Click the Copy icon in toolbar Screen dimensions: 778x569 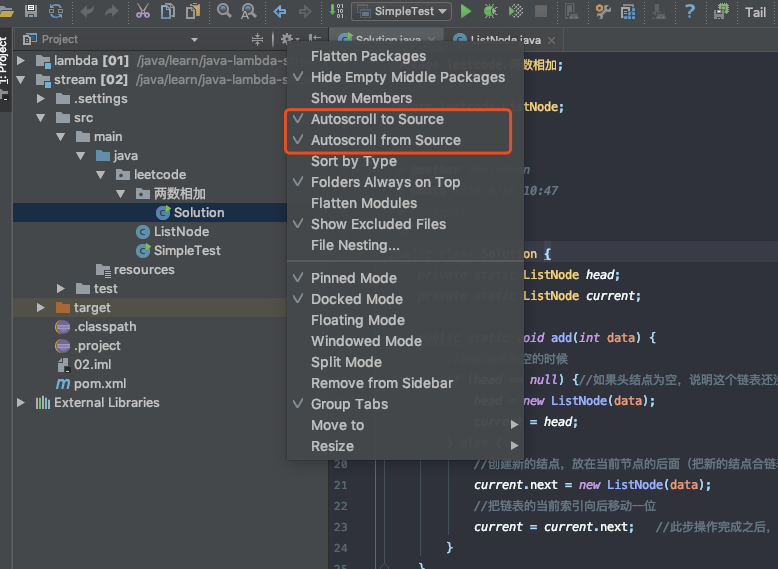168,10
